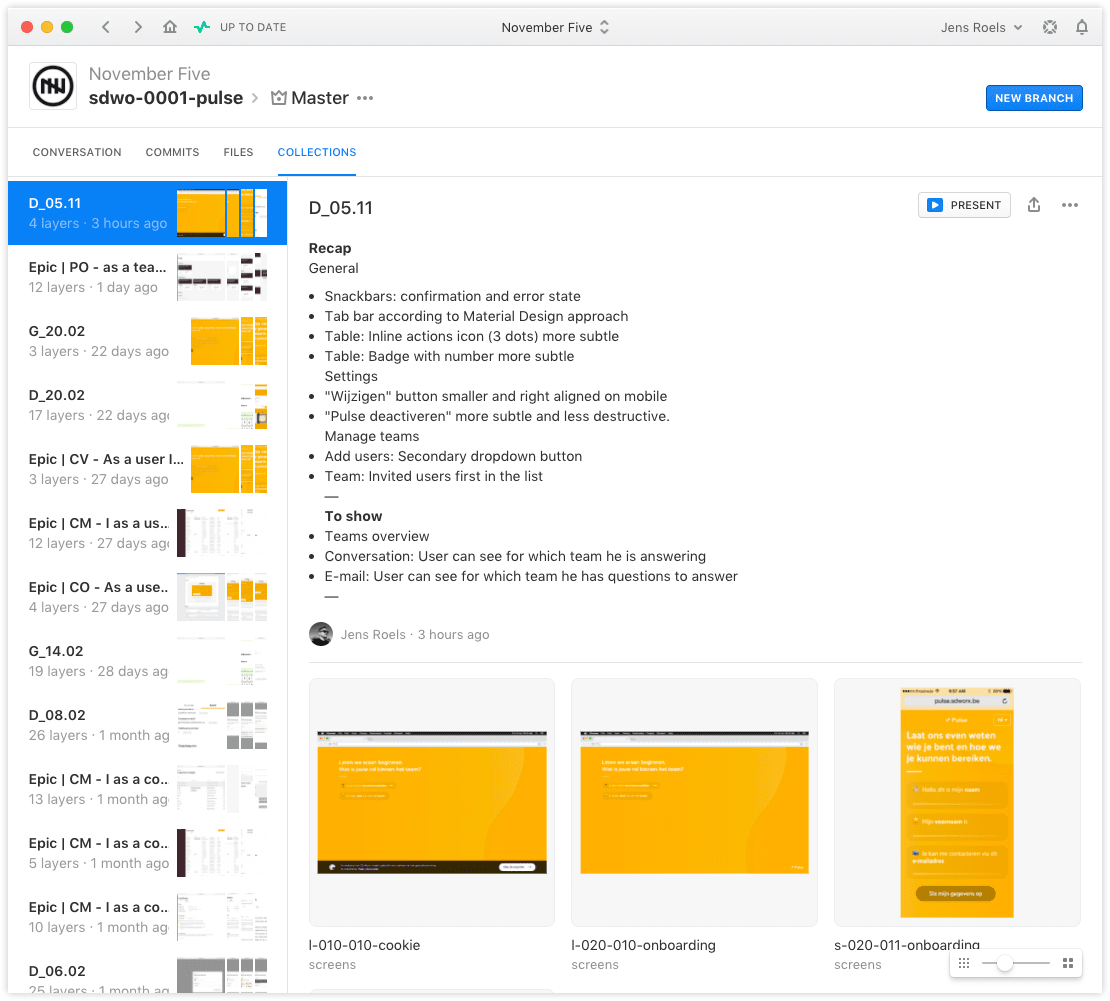
Task: Open the Files tab
Action: point(238,152)
